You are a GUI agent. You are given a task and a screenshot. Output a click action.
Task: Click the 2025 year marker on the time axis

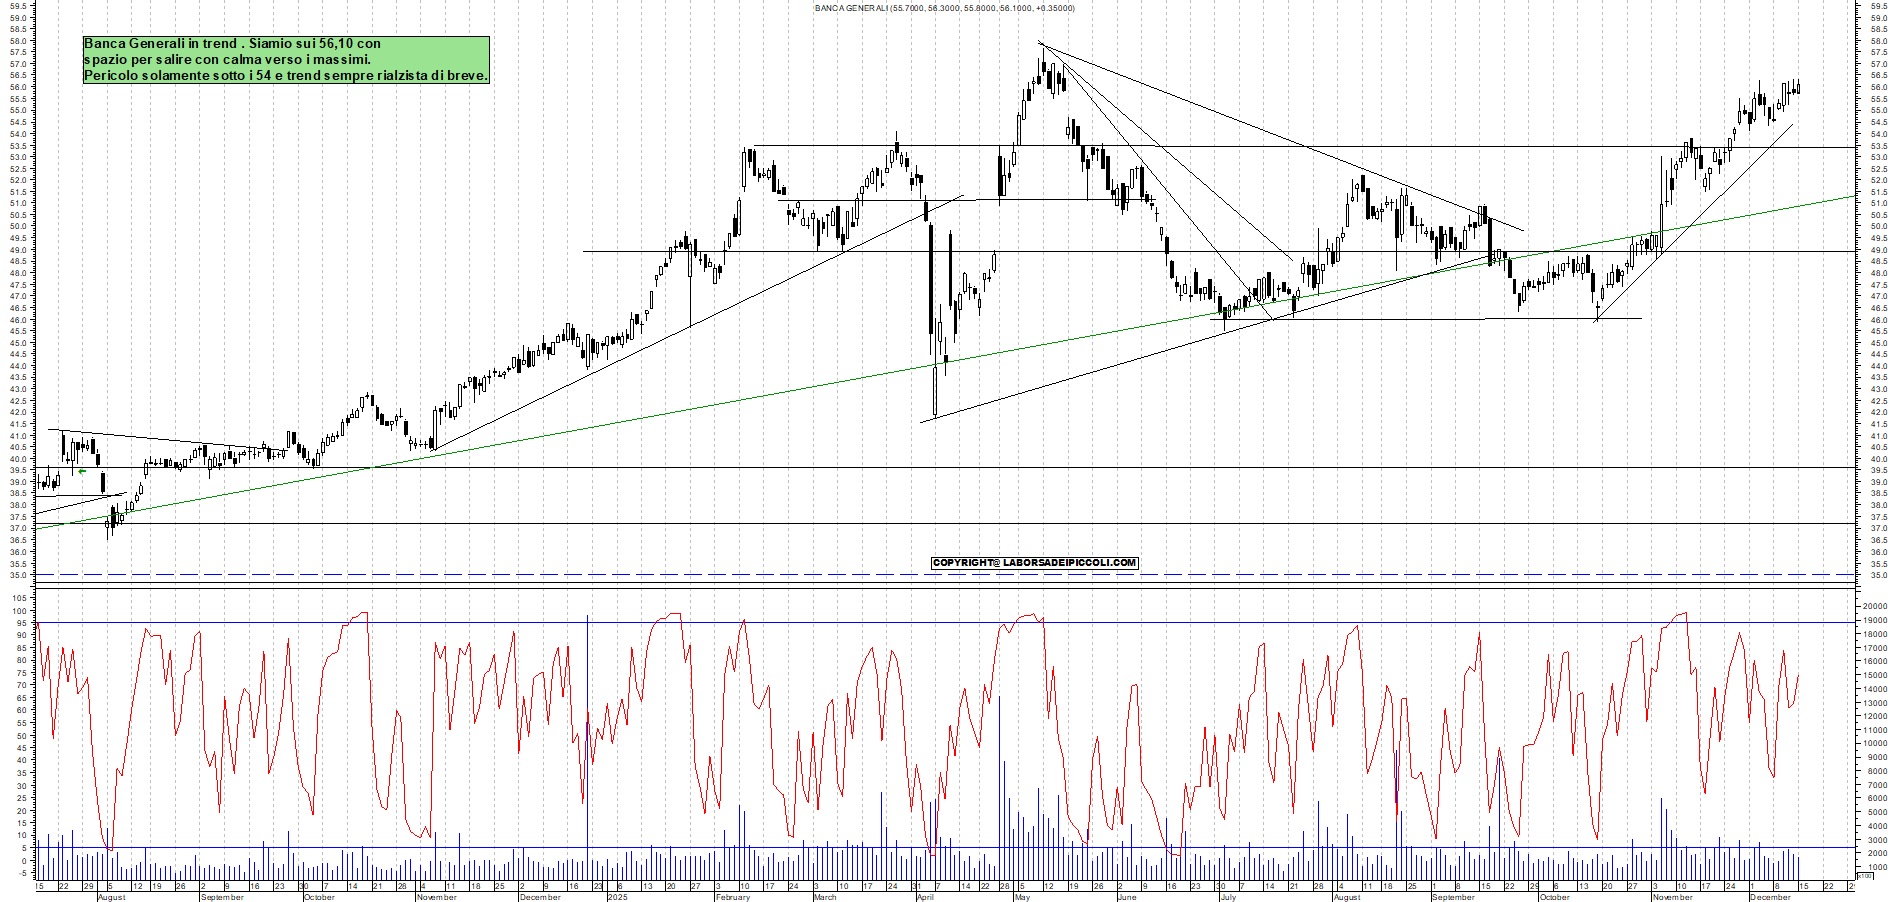(x=617, y=897)
